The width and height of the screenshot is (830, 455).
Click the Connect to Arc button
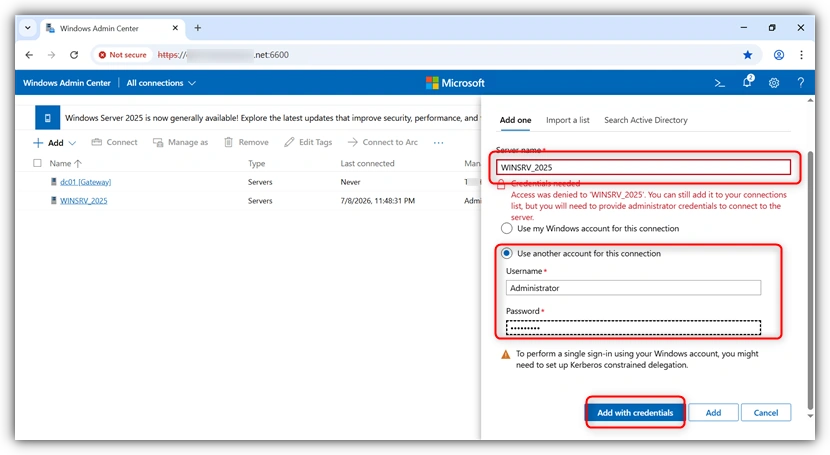click(x=383, y=142)
